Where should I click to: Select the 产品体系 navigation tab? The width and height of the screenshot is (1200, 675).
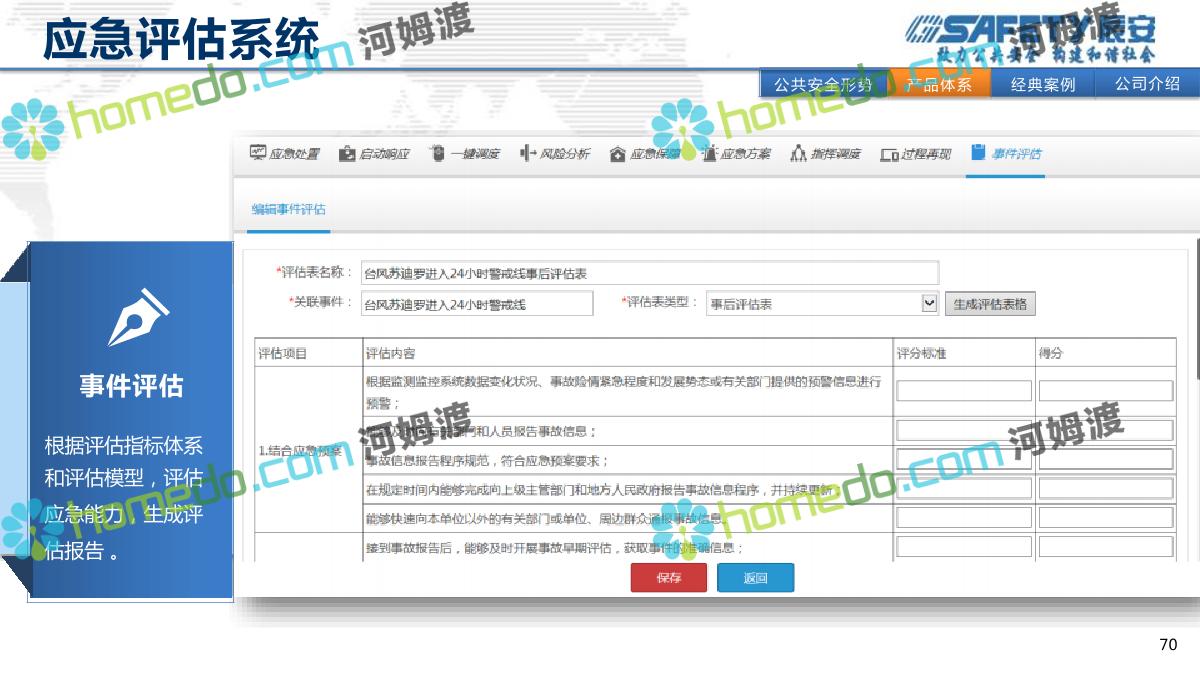(939, 84)
